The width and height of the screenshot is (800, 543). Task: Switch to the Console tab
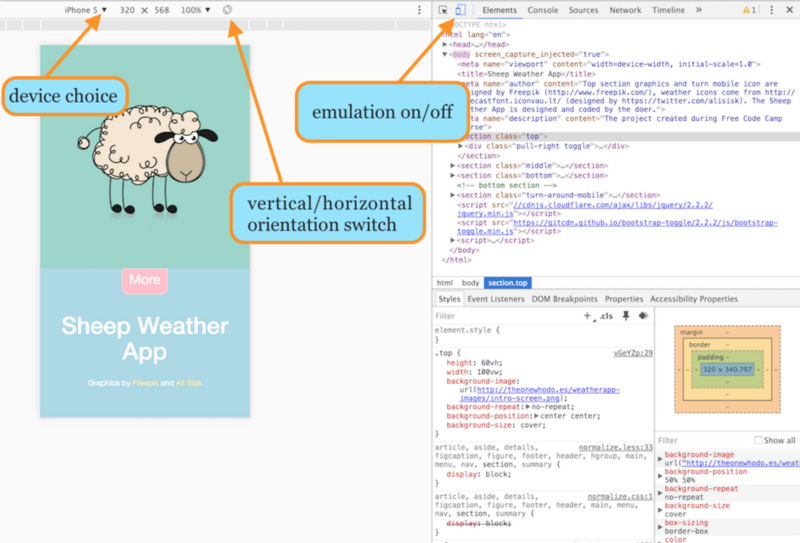click(543, 10)
